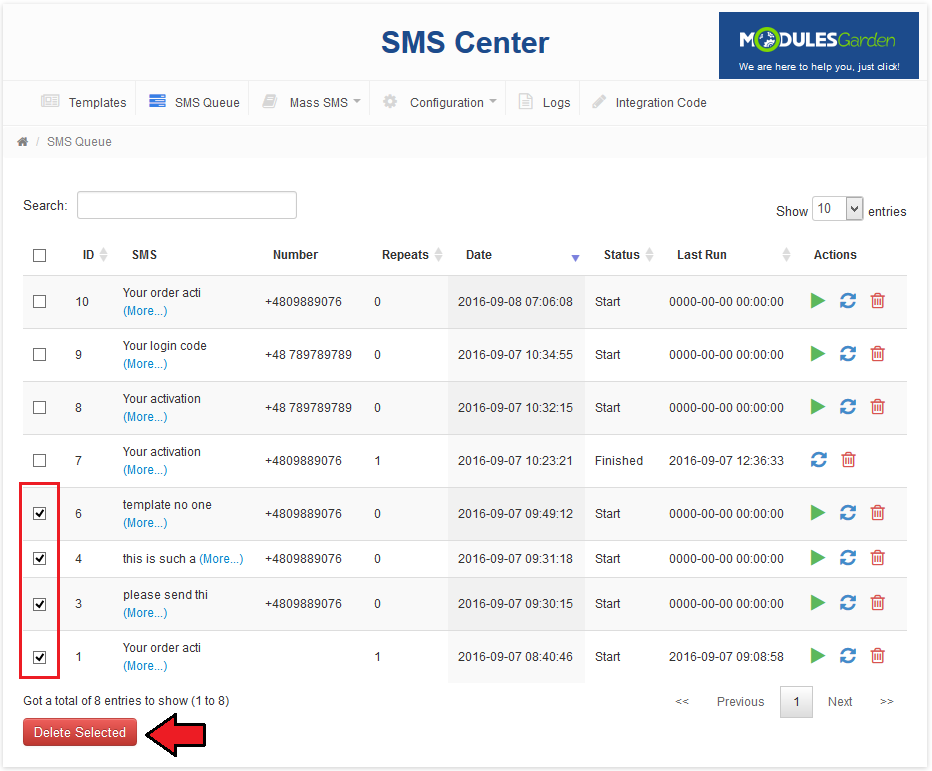Sort table by Last Run column
Viewport: 932px width, 771px height.
(x=733, y=254)
